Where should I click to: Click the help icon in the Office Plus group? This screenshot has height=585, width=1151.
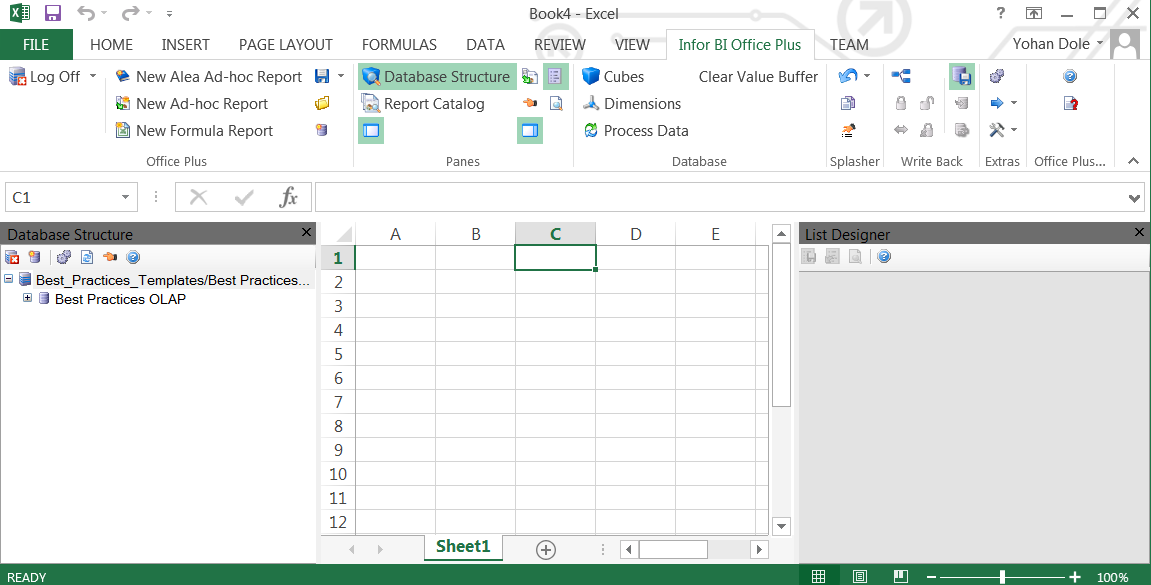1068,76
